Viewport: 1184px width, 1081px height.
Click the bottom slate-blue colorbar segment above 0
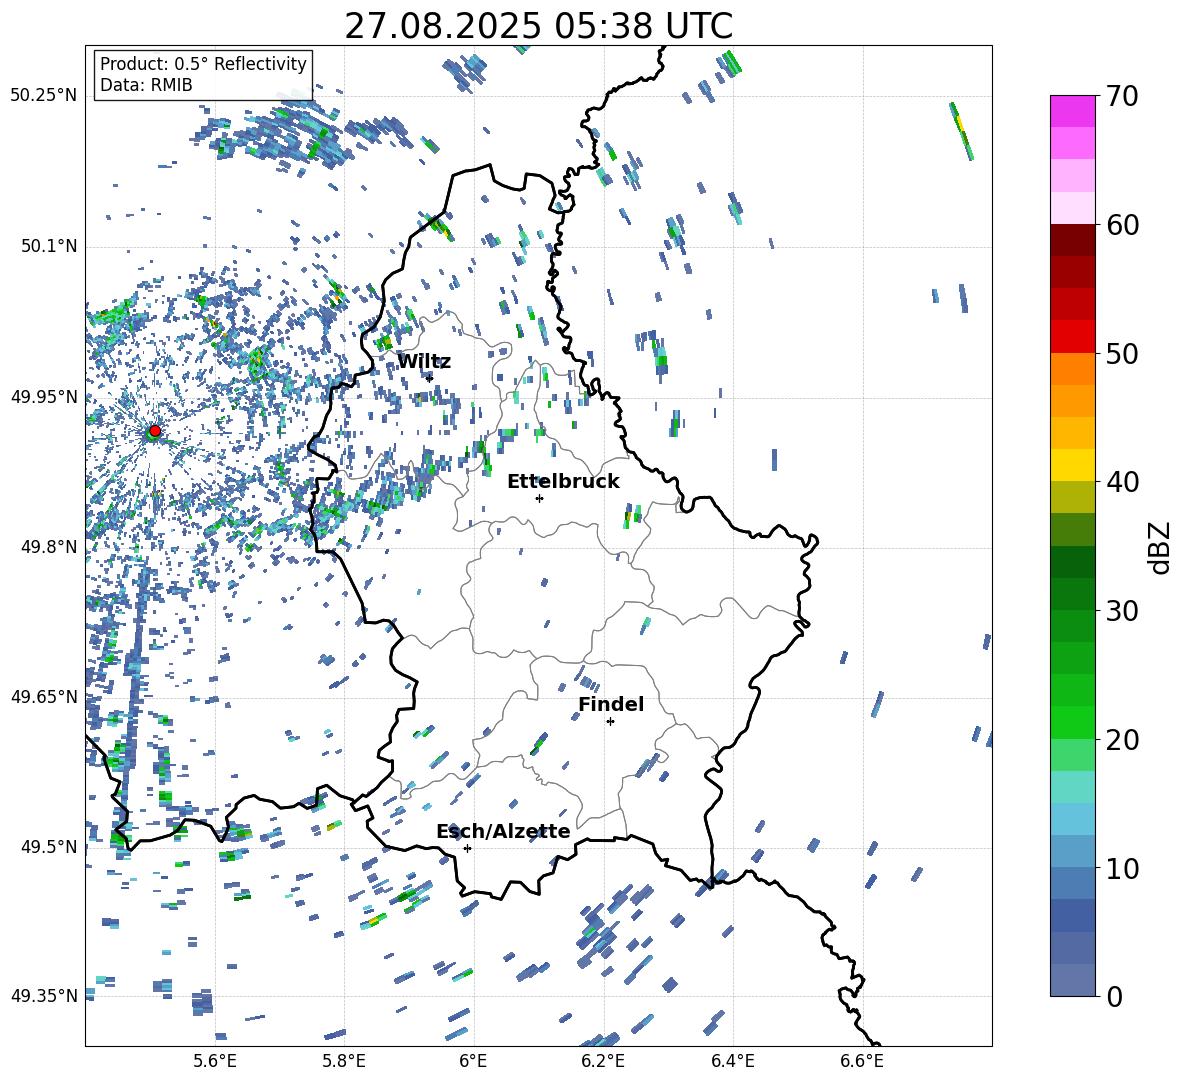1073,980
